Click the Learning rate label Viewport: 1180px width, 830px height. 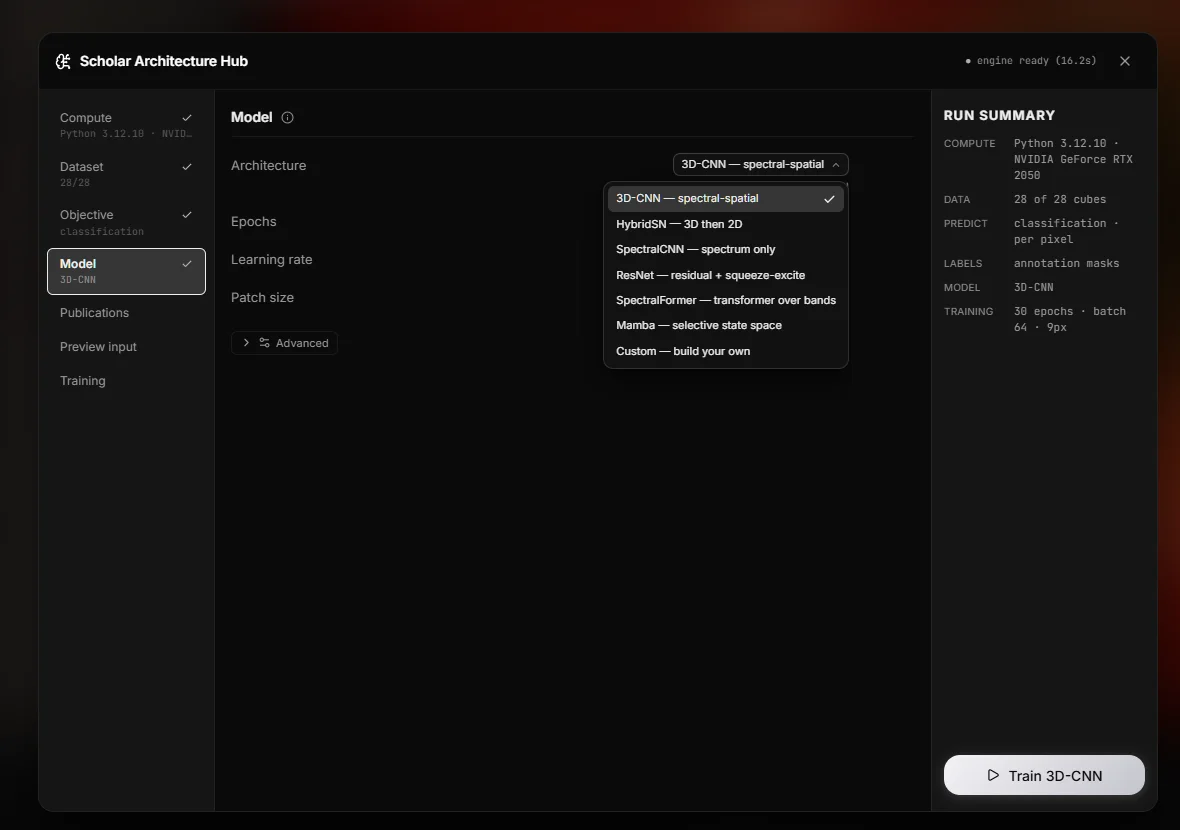(x=272, y=260)
